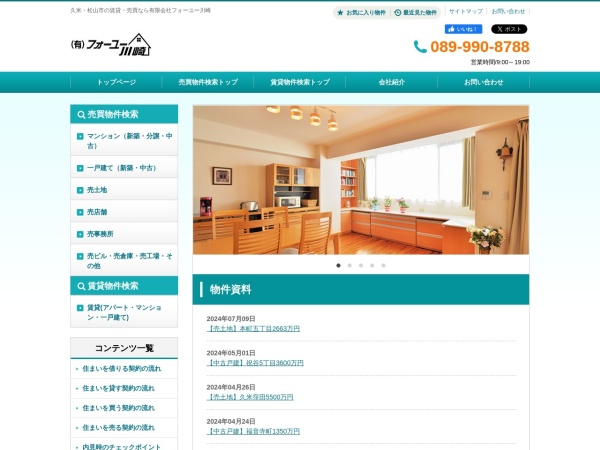Open 売ビル・売倉庫・売工場・その他 link
600x450 pixels.
pos(124,261)
